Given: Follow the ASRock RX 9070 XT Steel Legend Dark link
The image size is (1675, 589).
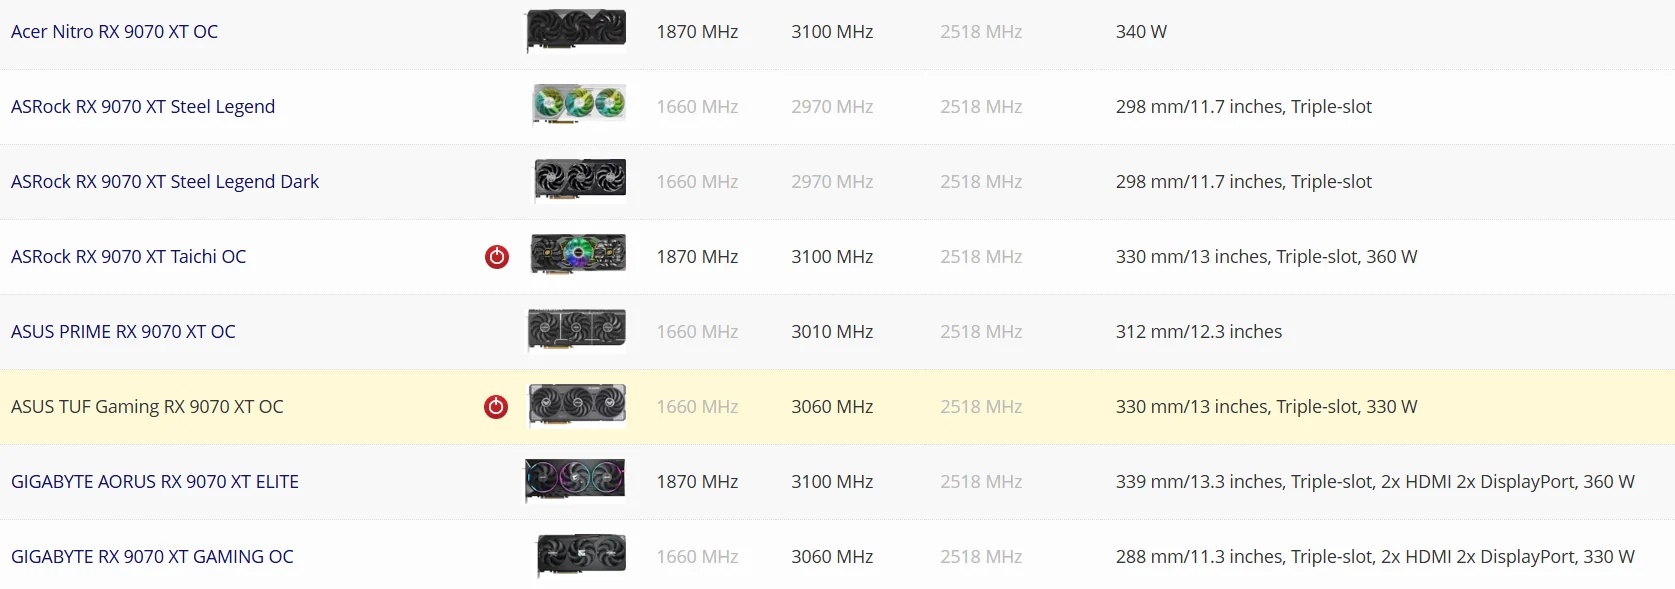Looking at the screenshot, I should pos(165,182).
